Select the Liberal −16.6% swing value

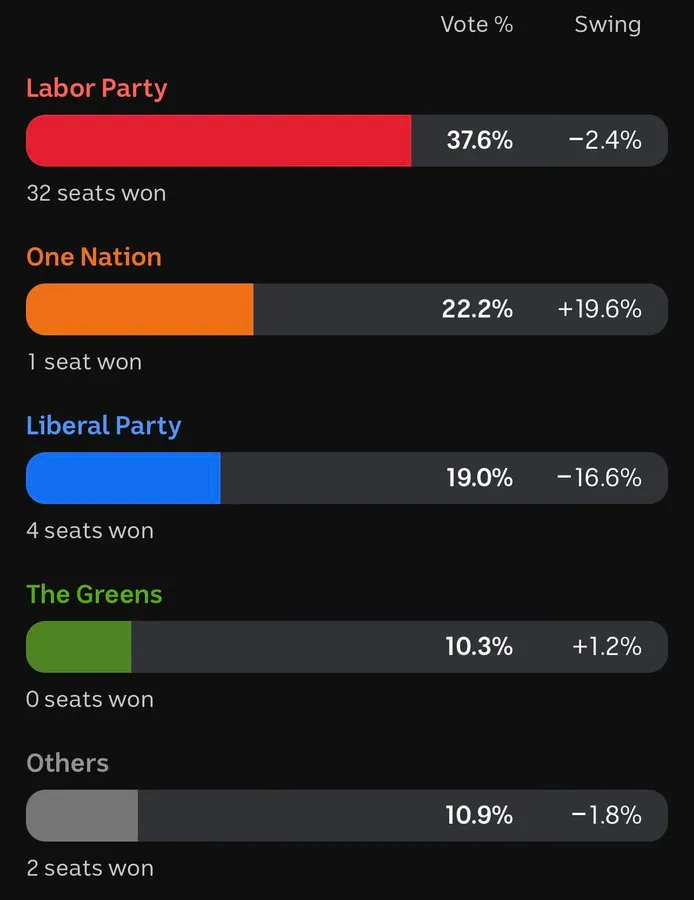[x=599, y=478]
